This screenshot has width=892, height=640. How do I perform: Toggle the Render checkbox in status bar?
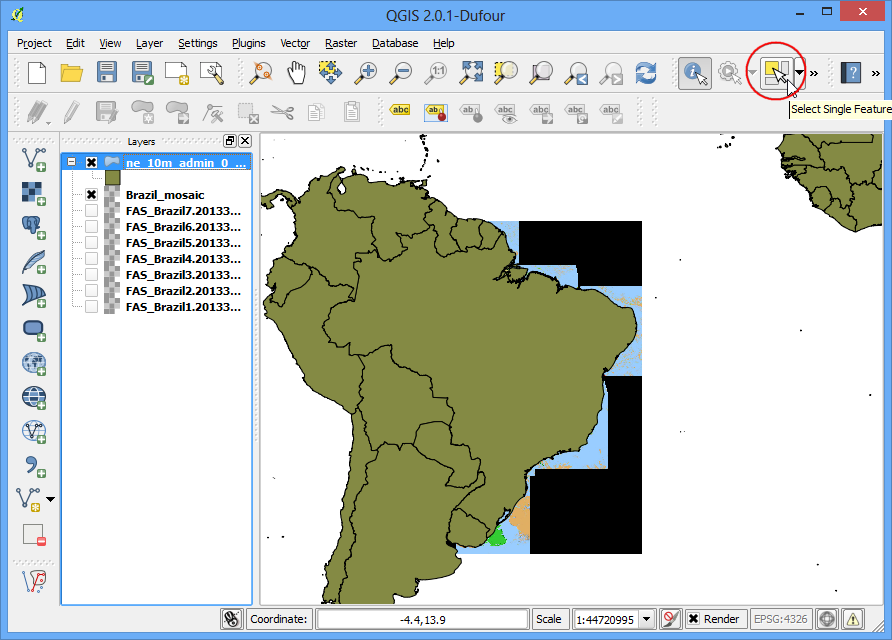[x=693, y=619]
